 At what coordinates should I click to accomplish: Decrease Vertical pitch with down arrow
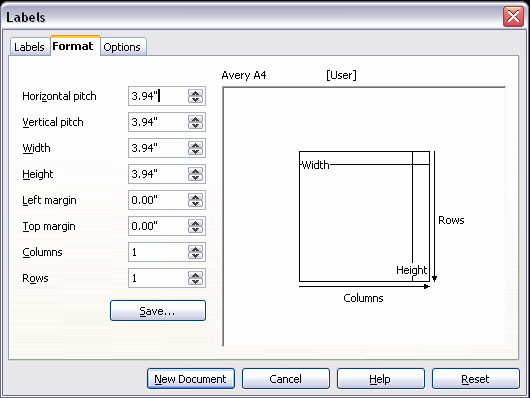tap(195, 125)
